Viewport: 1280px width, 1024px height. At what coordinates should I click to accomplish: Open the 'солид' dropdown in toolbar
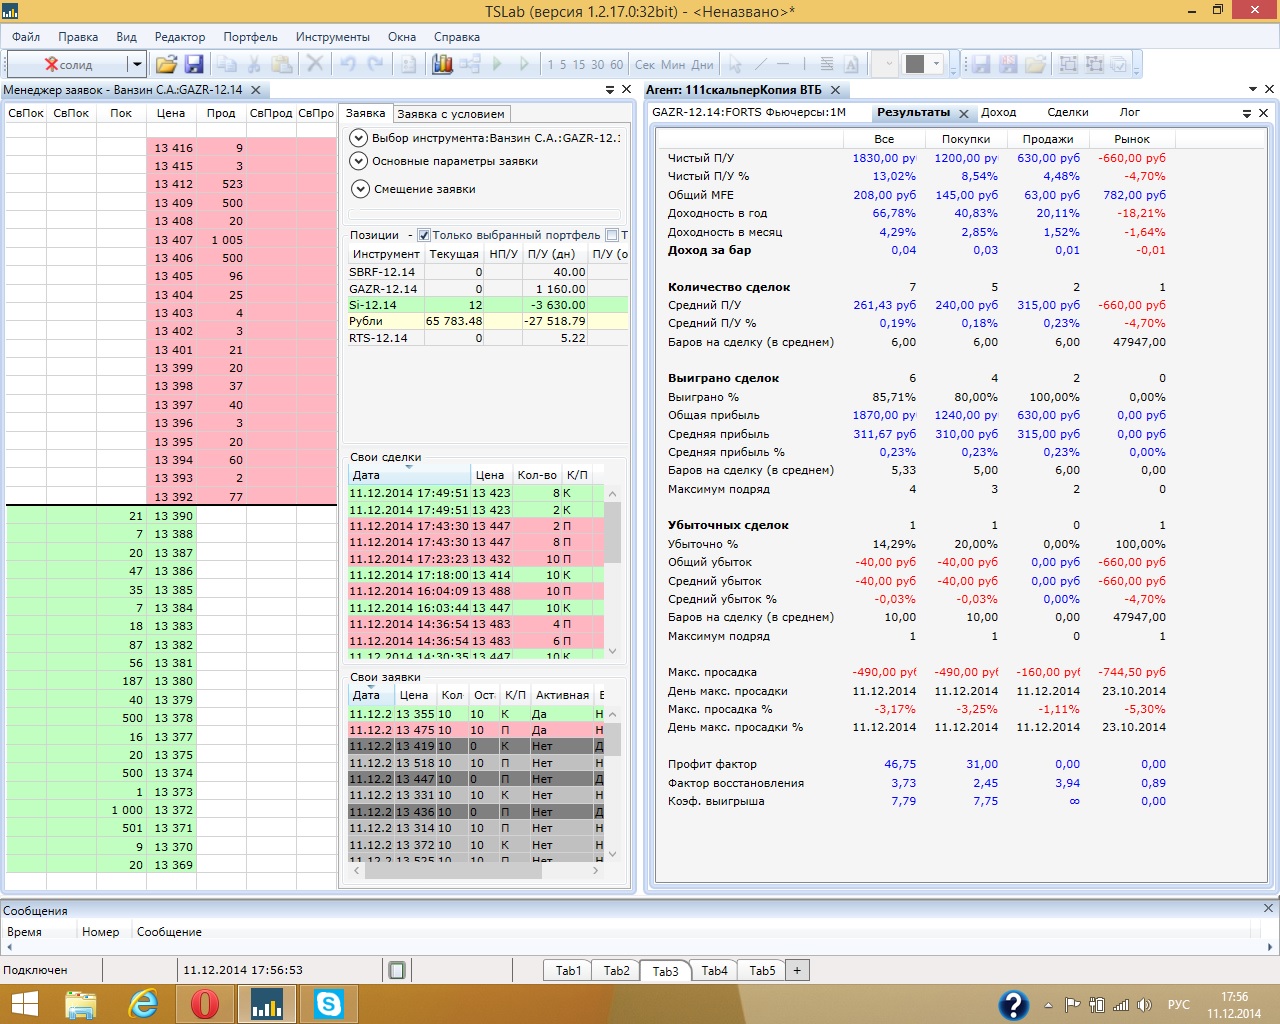(x=136, y=64)
